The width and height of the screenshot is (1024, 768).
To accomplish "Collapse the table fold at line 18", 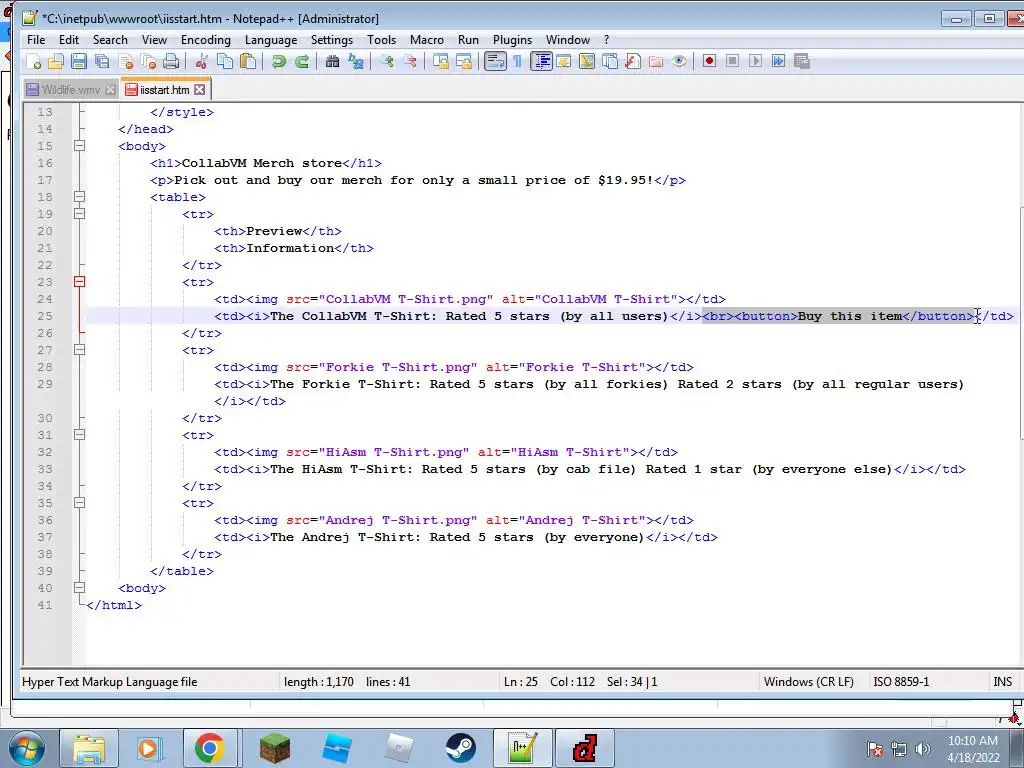I will click(x=79, y=197).
